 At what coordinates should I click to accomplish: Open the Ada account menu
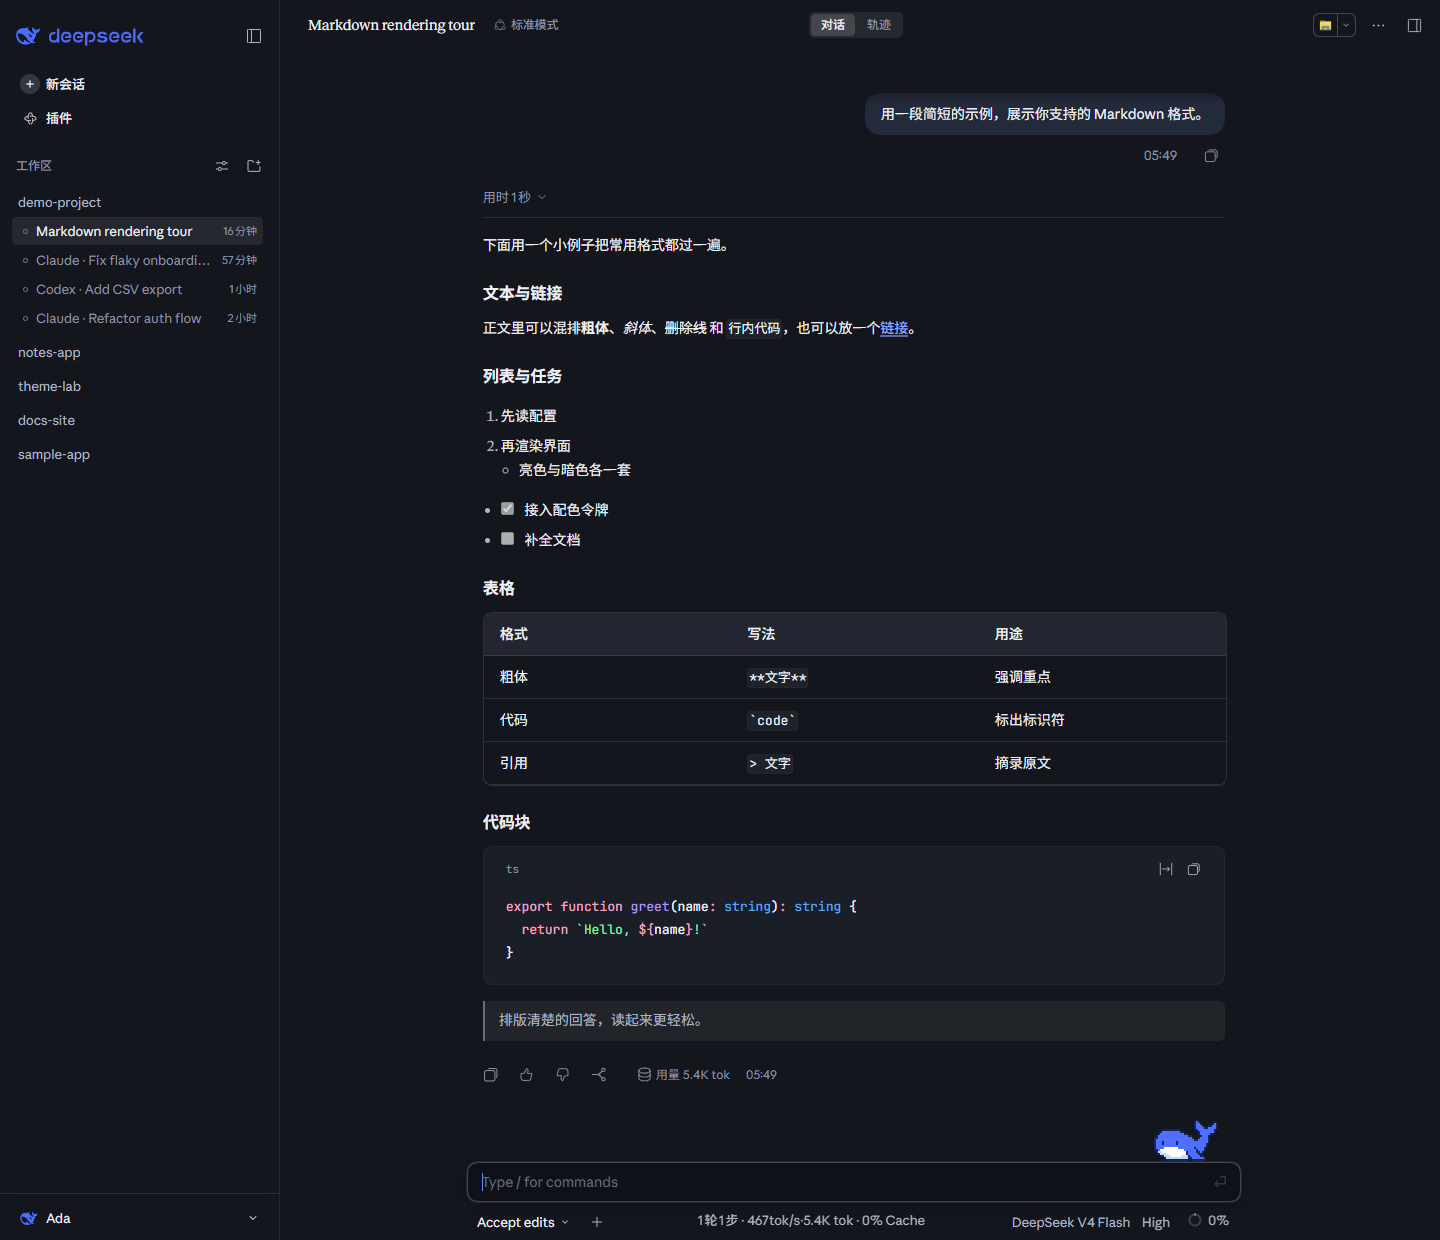point(139,1218)
